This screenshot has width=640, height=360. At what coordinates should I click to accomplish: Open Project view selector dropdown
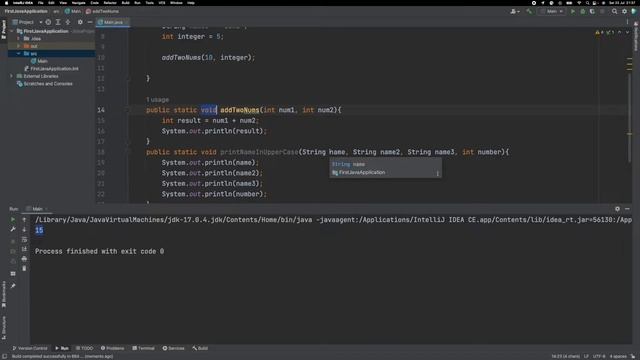27,22
